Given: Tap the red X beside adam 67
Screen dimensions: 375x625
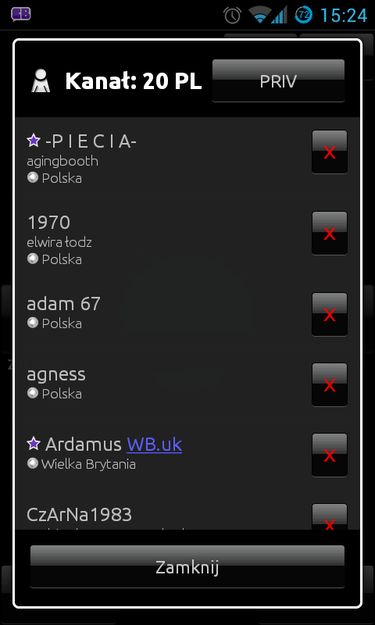Looking at the screenshot, I should [329, 314].
